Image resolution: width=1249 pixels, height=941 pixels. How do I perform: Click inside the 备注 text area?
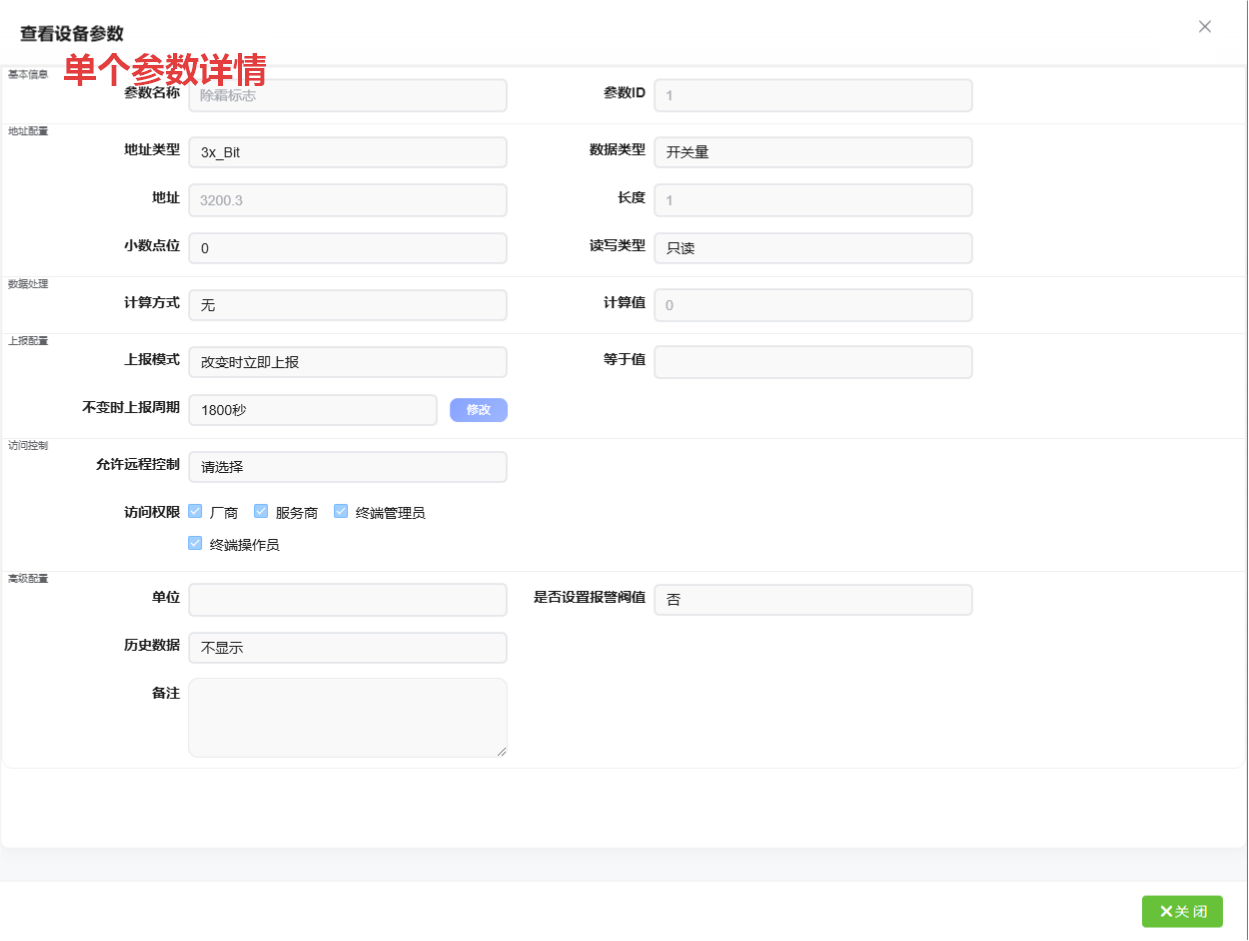pos(348,718)
